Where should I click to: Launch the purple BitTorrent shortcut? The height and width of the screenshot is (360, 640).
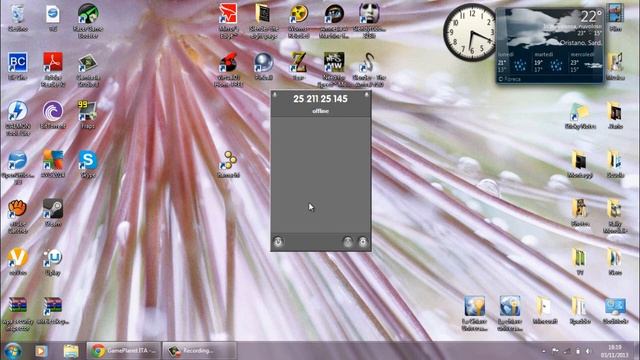click(x=53, y=114)
